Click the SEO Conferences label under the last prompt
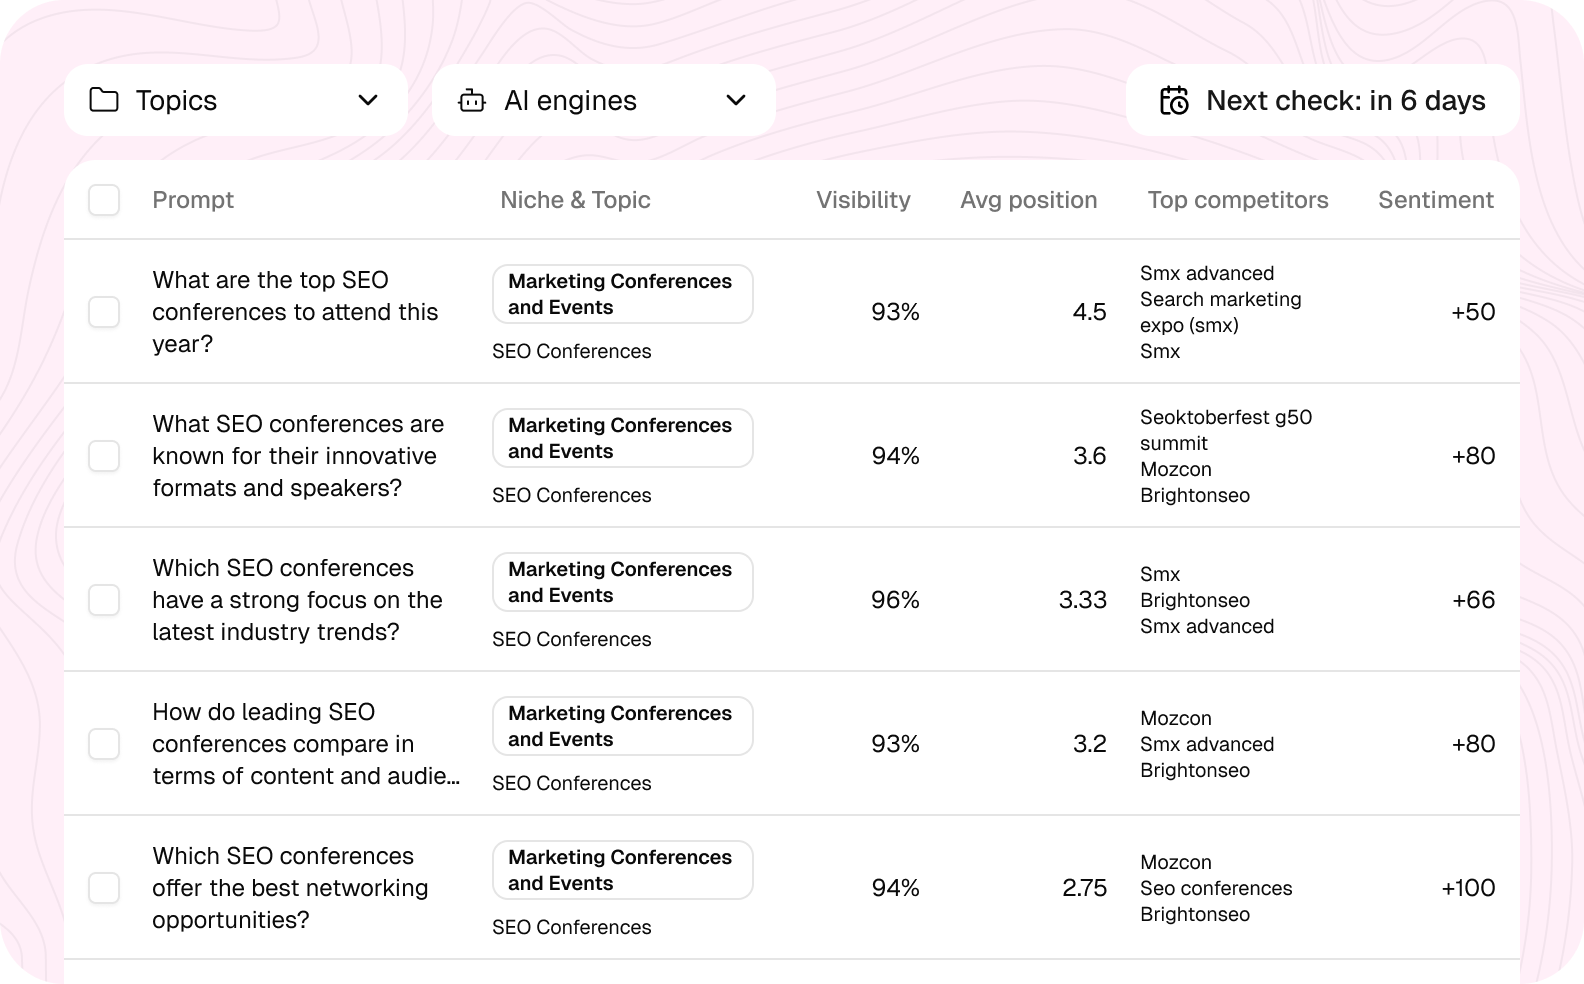The width and height of the screenshot is (1584, 984). coord(571,927)
